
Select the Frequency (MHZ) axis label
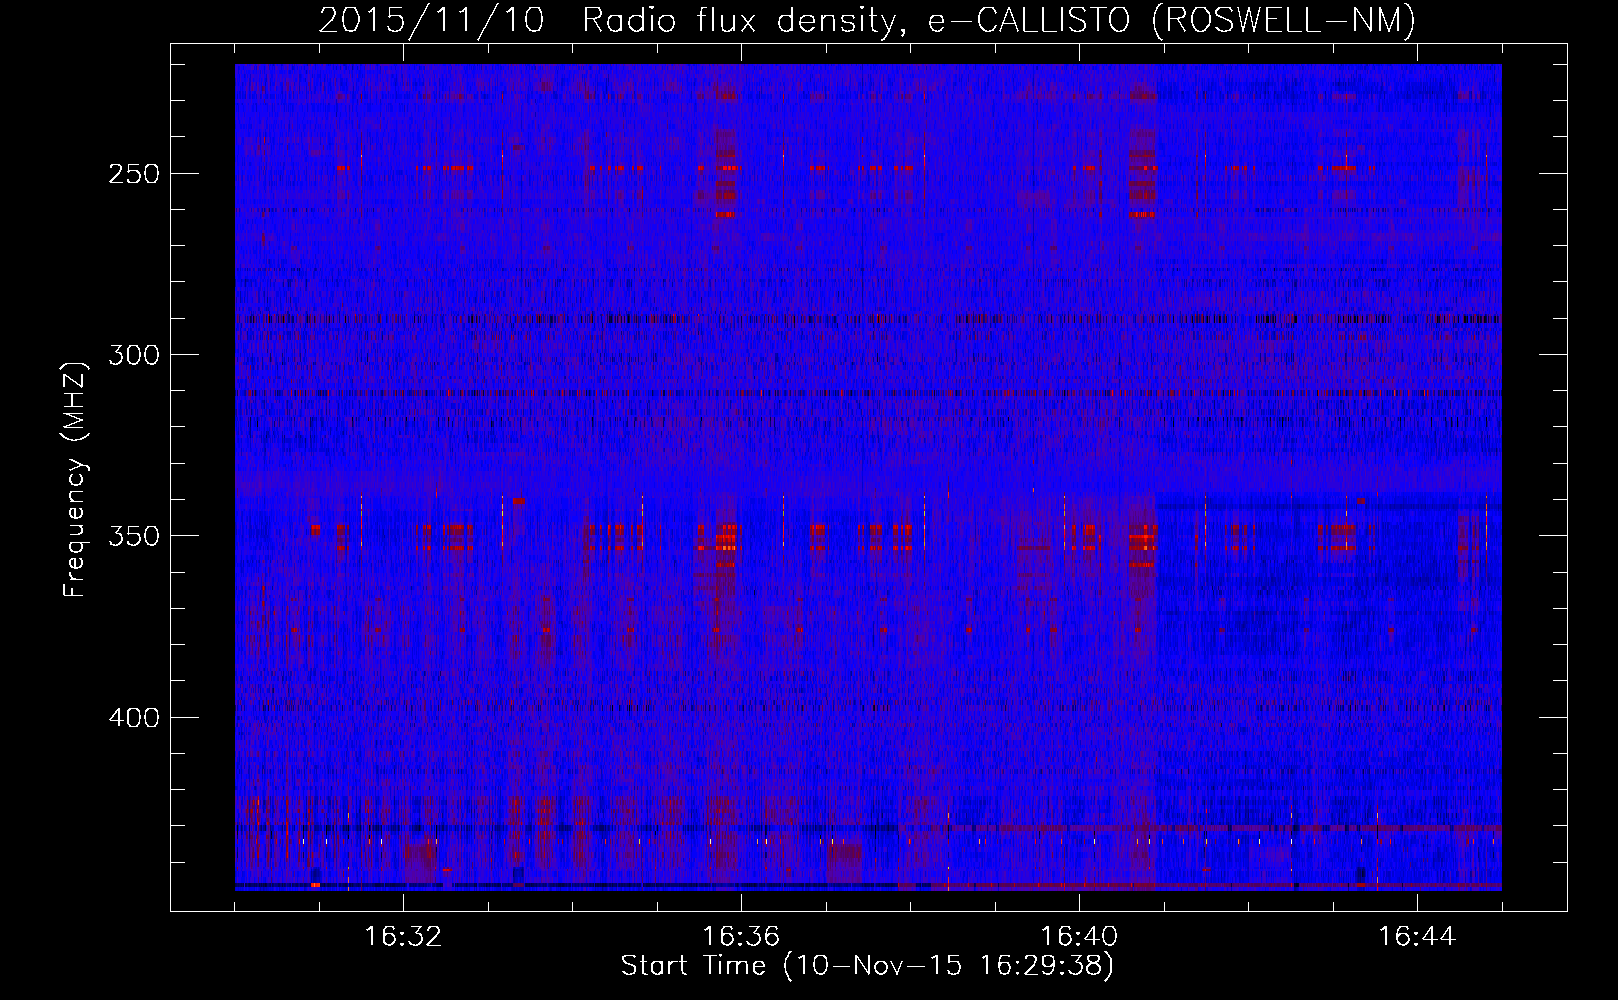pos(75,479)
